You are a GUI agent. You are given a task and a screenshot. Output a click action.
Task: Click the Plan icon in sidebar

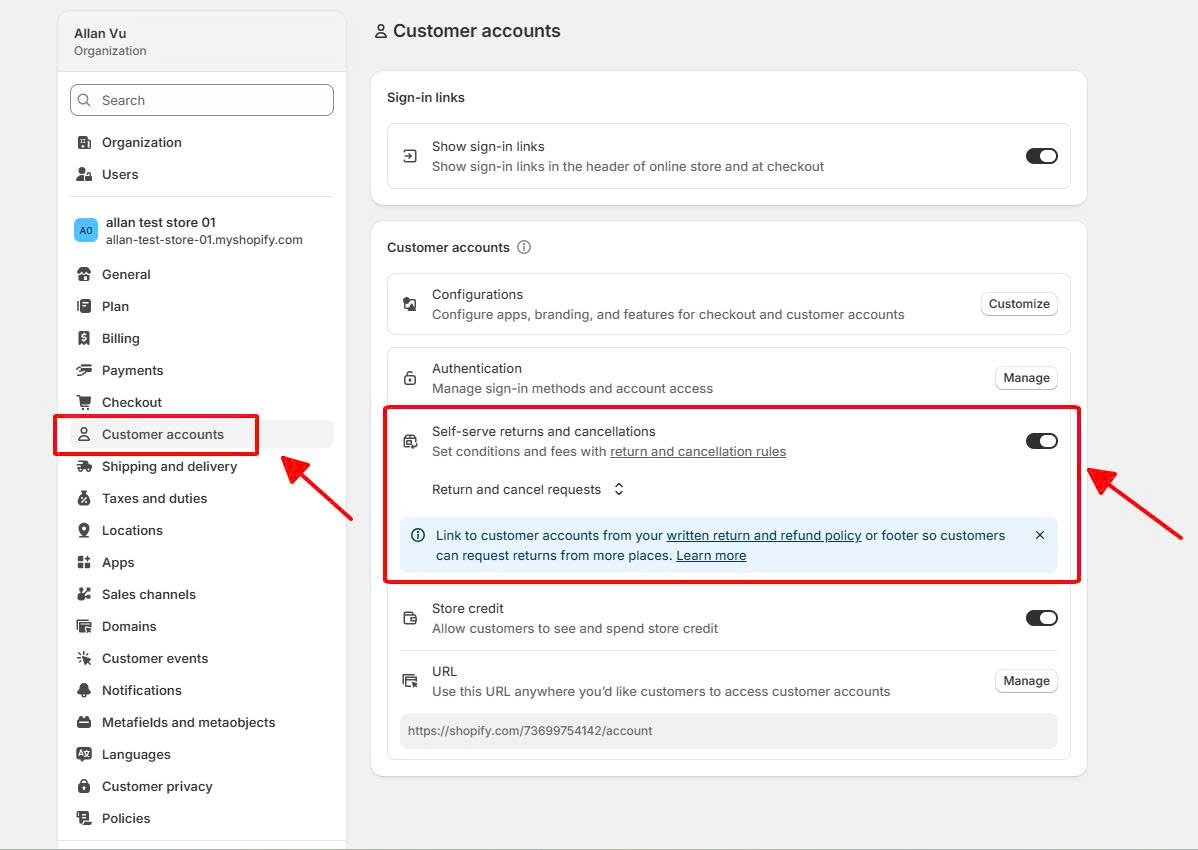[x=84, y=307]
